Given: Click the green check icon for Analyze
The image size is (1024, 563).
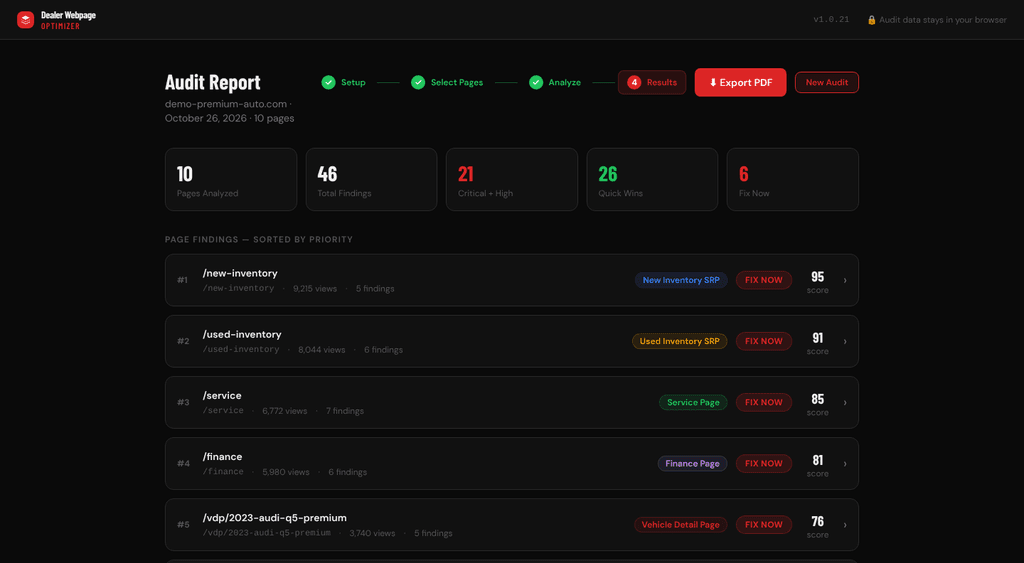Looking at the screenshot, I should (536, 82).
